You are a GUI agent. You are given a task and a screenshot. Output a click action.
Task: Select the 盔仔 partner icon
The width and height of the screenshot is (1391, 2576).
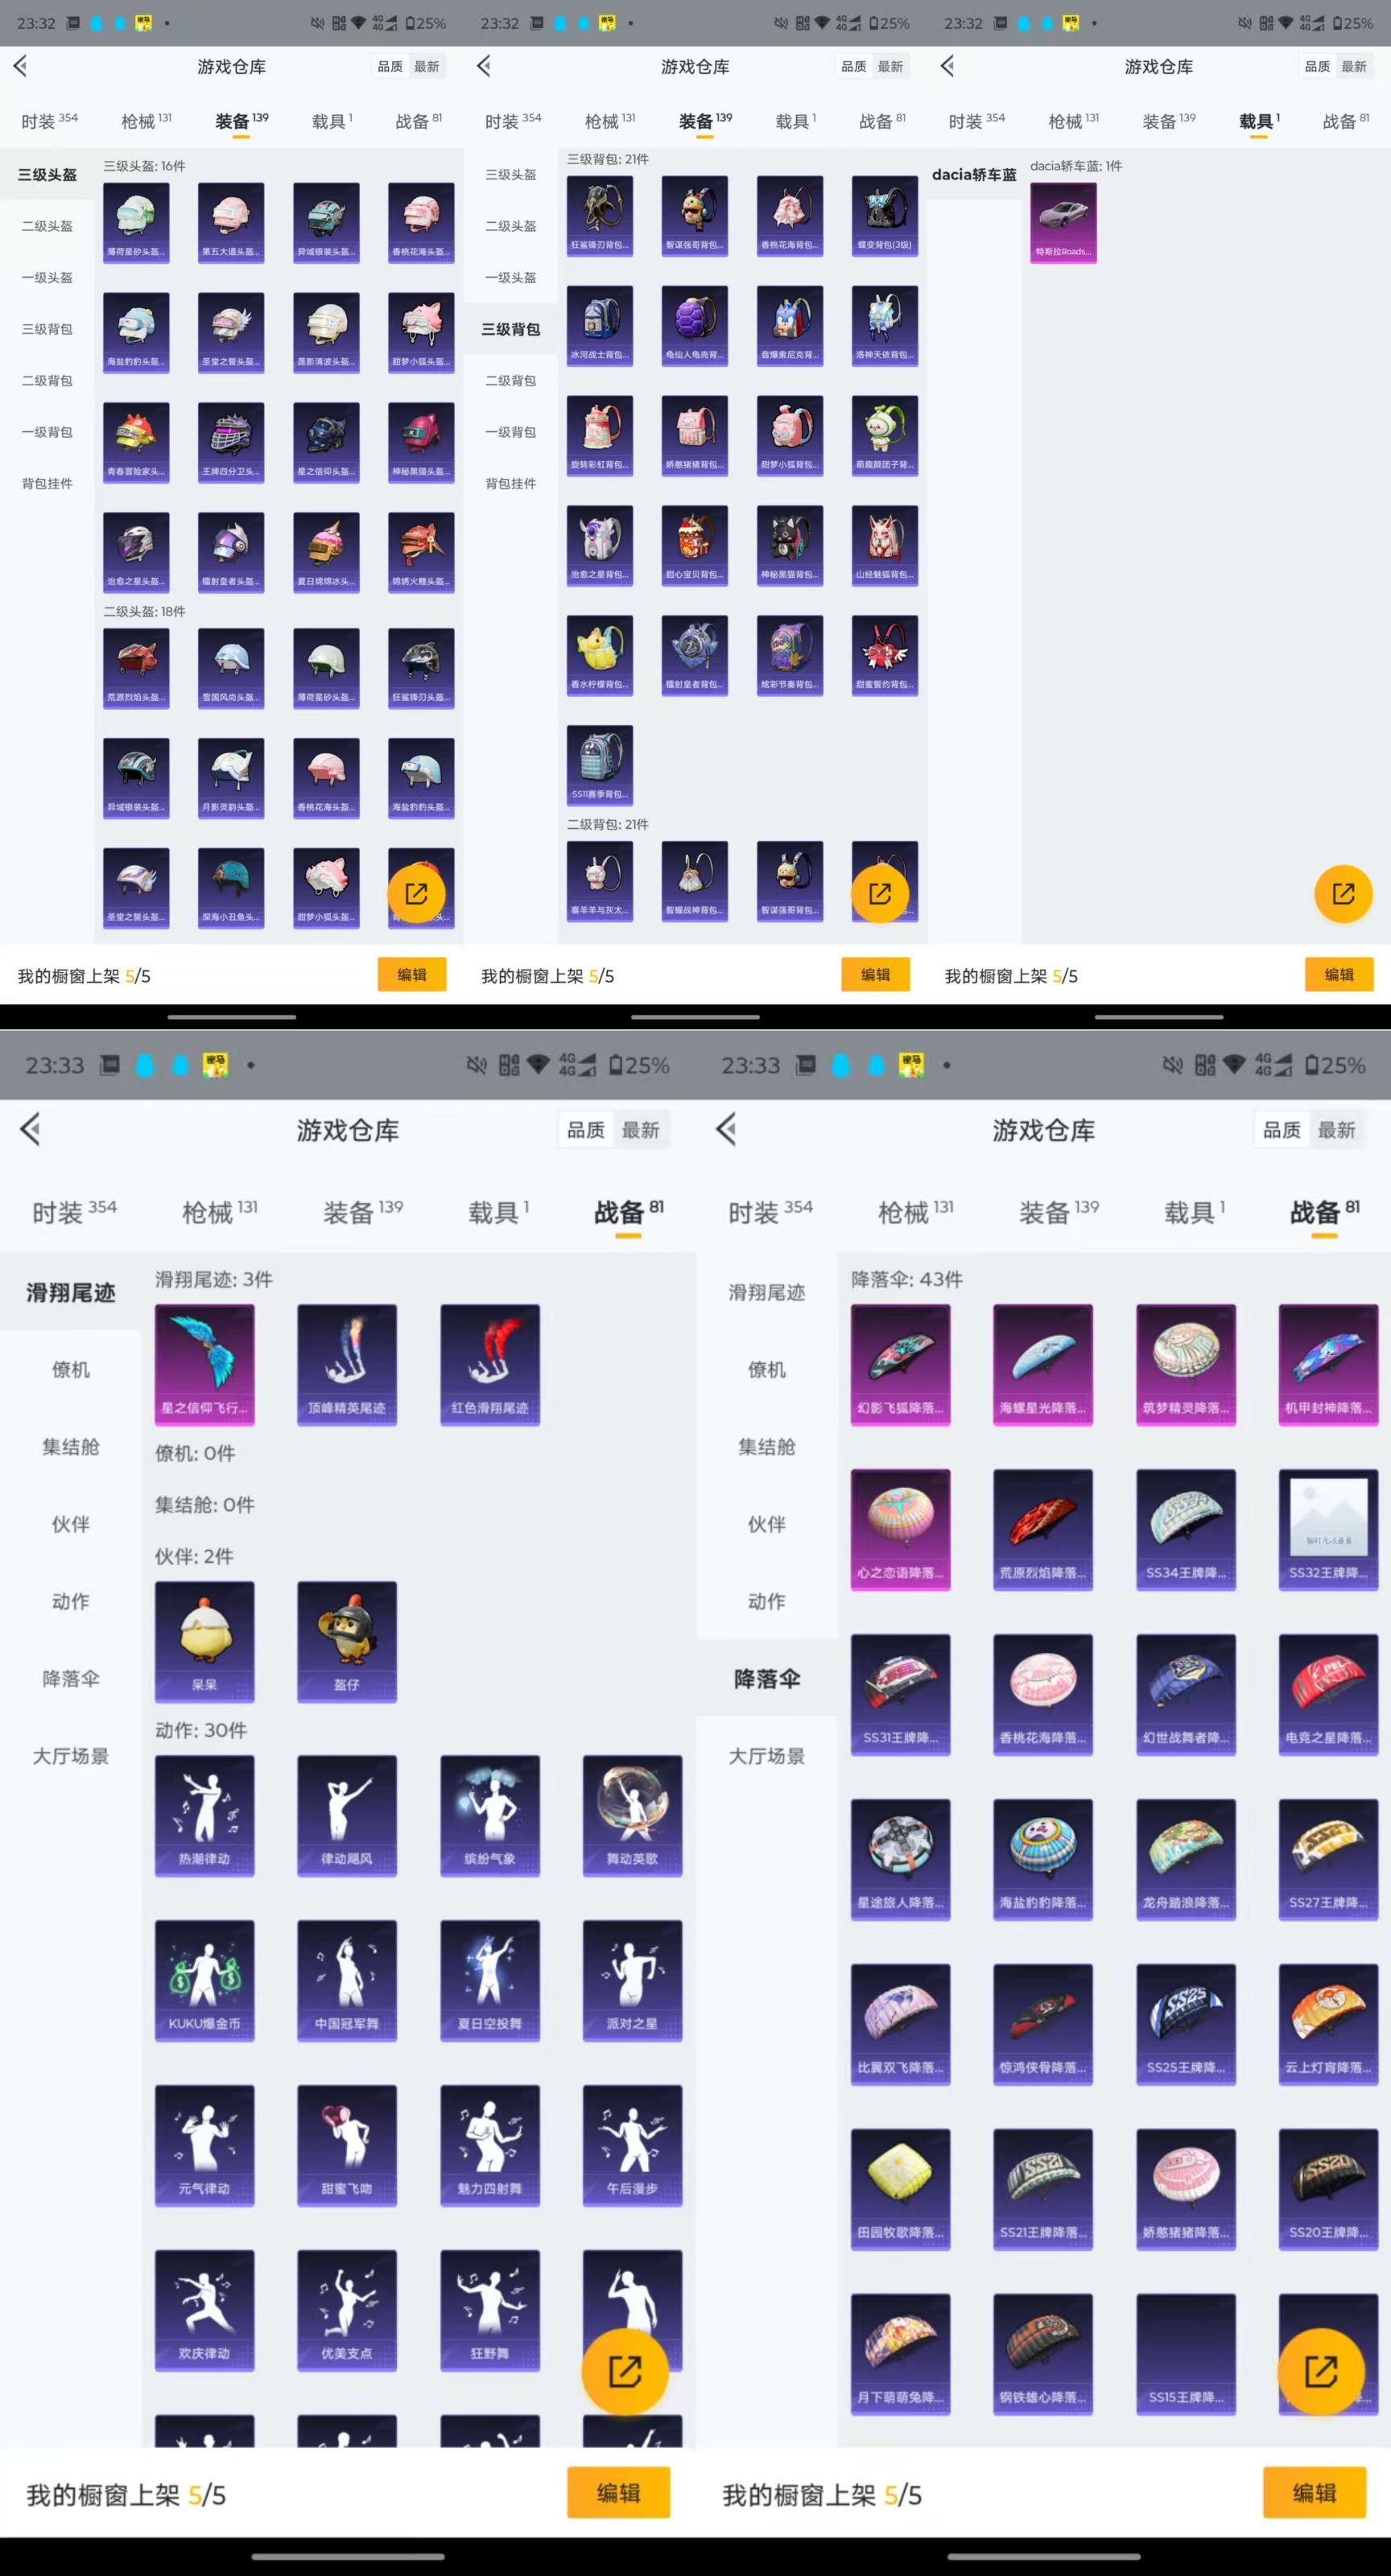point(346,1641)
